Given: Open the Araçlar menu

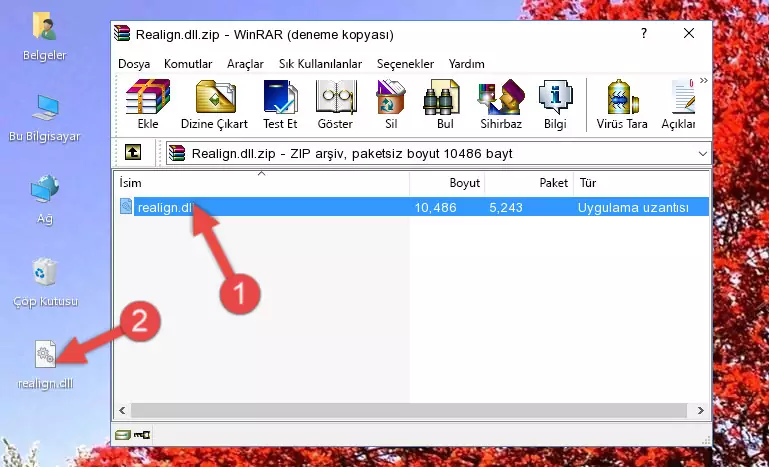Looking at the screenshot, I should pyautogui.click(x=245, y=64).
